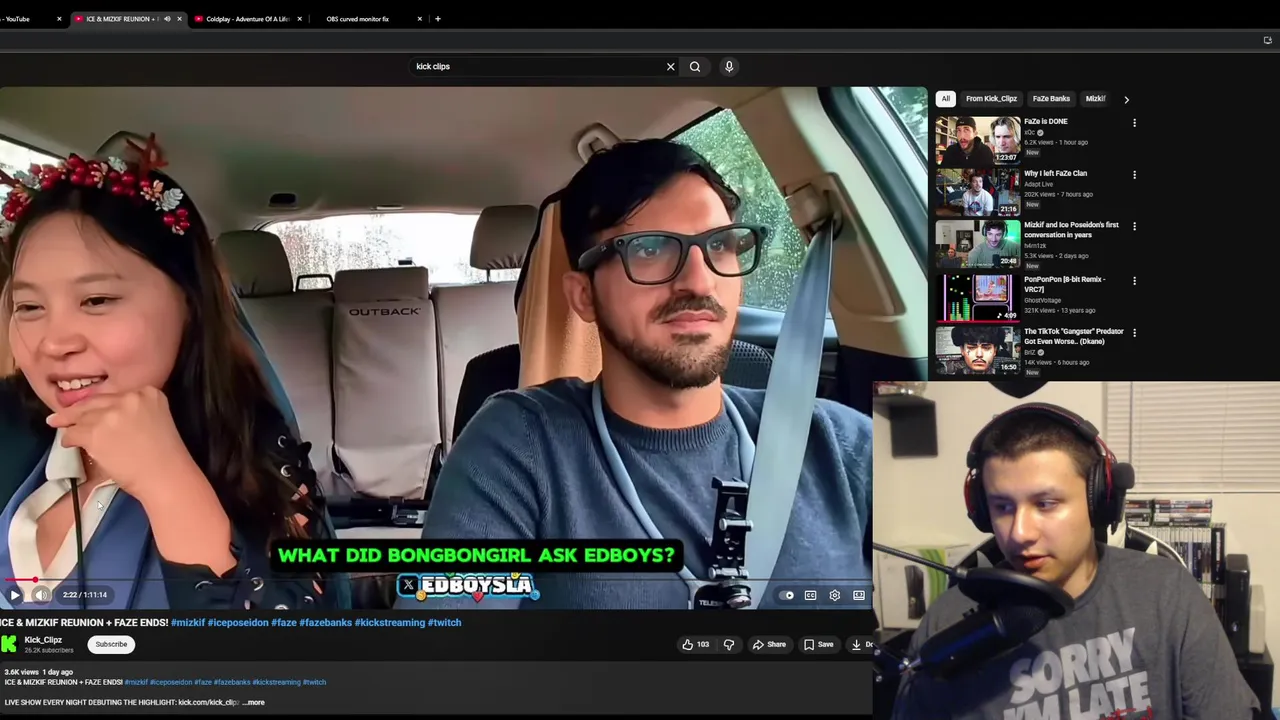Mute the video using the volume speaker icon

[41, 595]
